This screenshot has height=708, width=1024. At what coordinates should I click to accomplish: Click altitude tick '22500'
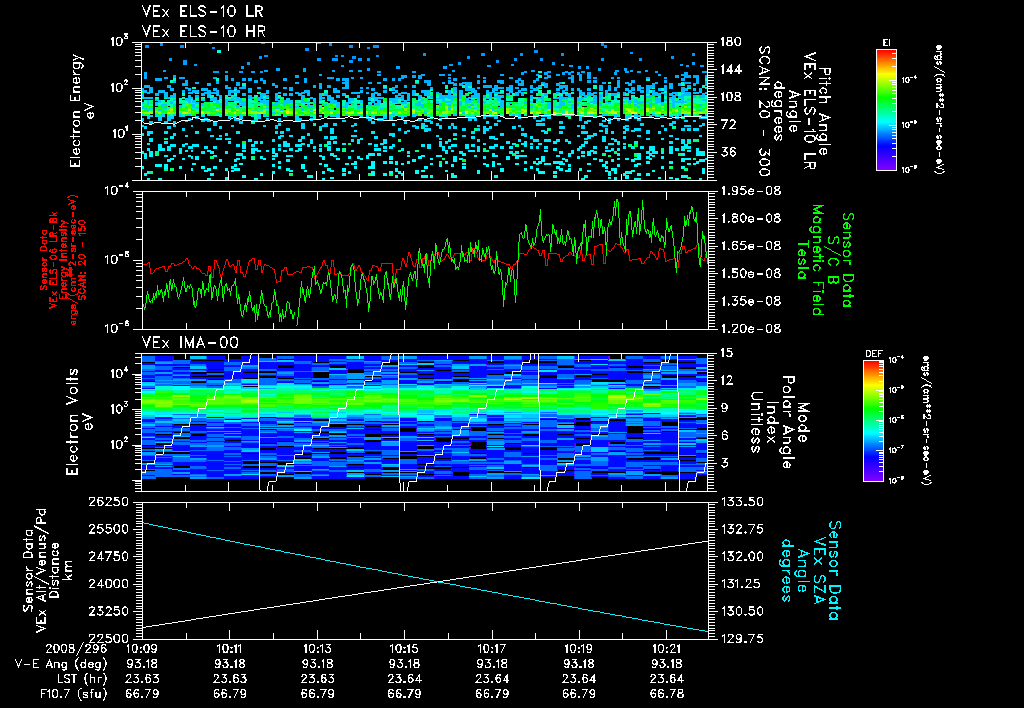click(108, 639)
